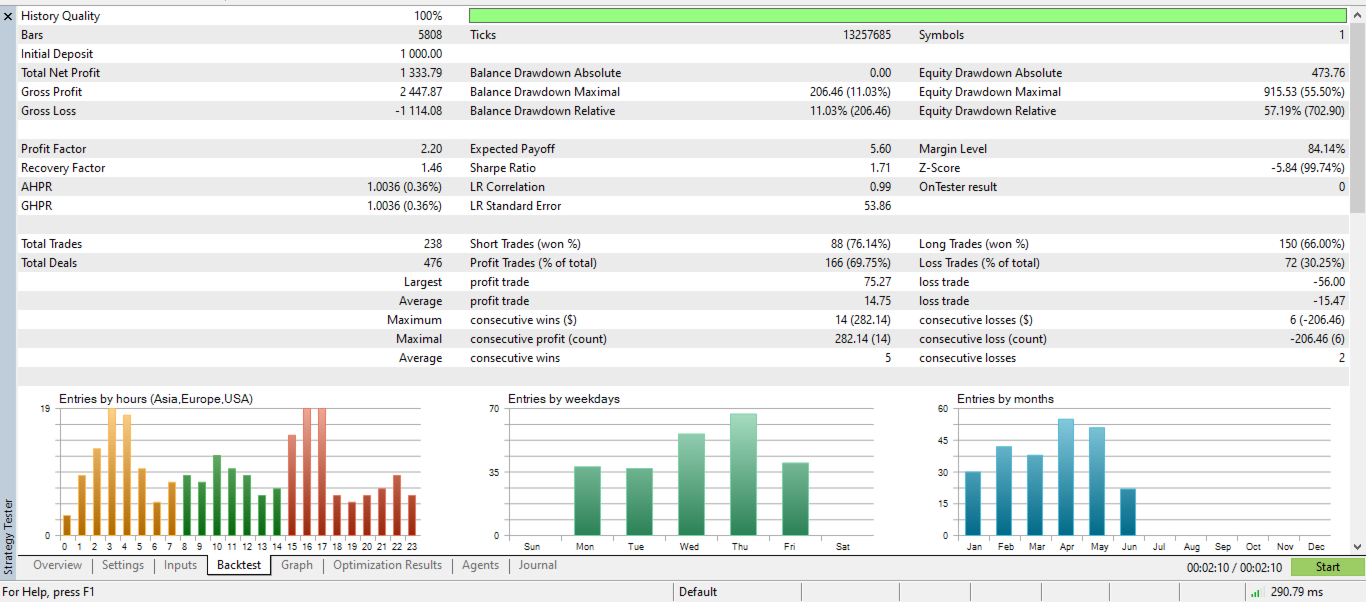Open the Journal tab
Screen dimensions: 1366x602
click(538, 565)
